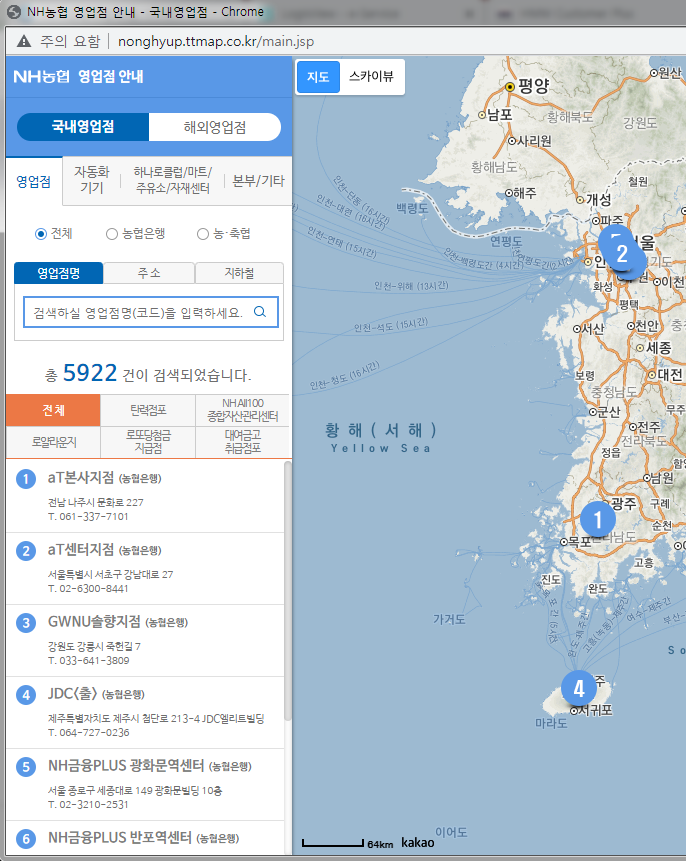
Task: Open the 본부/기타 tab
Action: (x=258, y=180)
